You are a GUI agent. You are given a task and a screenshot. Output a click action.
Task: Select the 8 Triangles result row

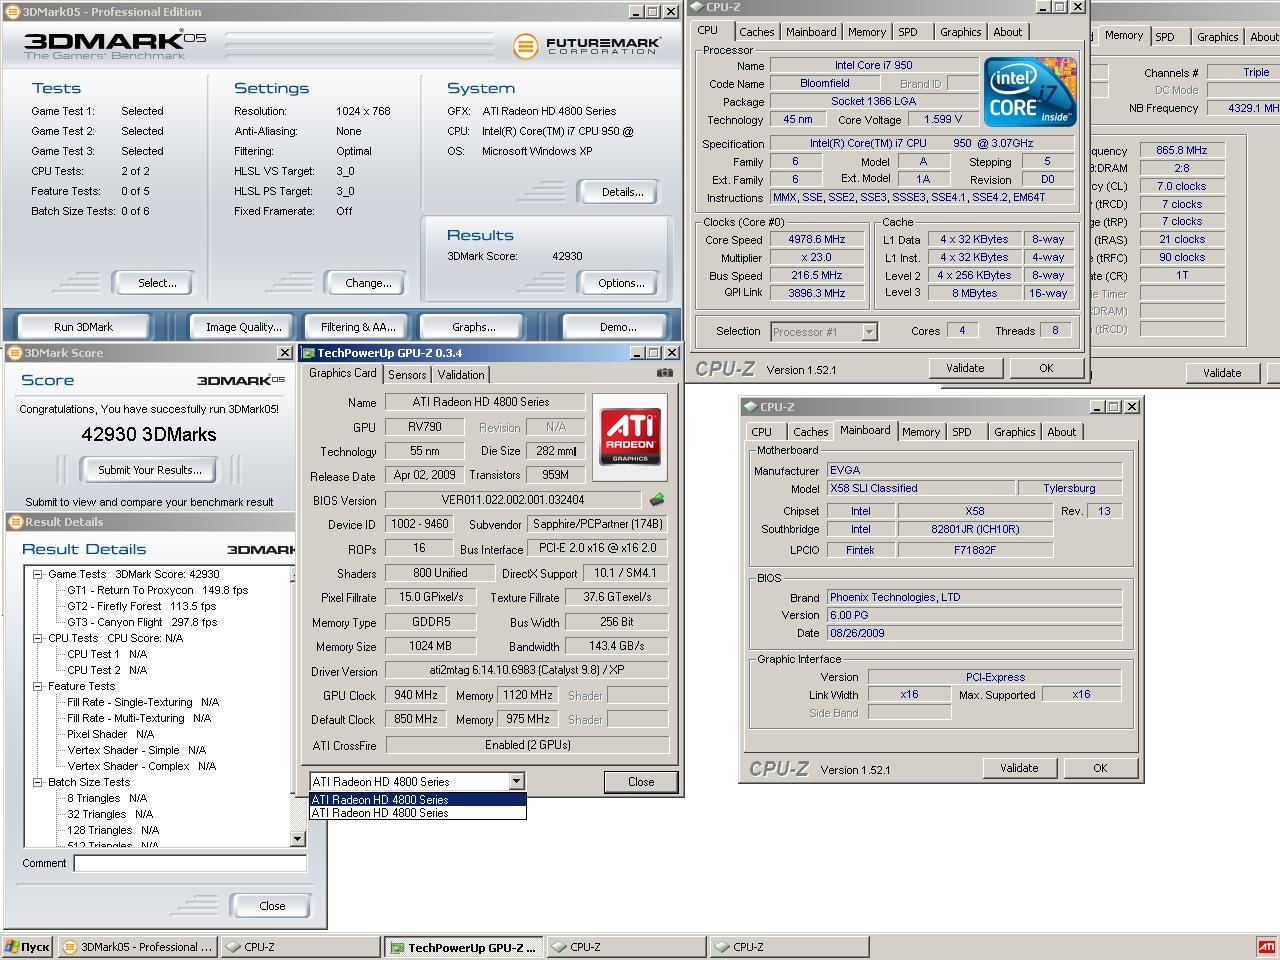tap(107, 798)
